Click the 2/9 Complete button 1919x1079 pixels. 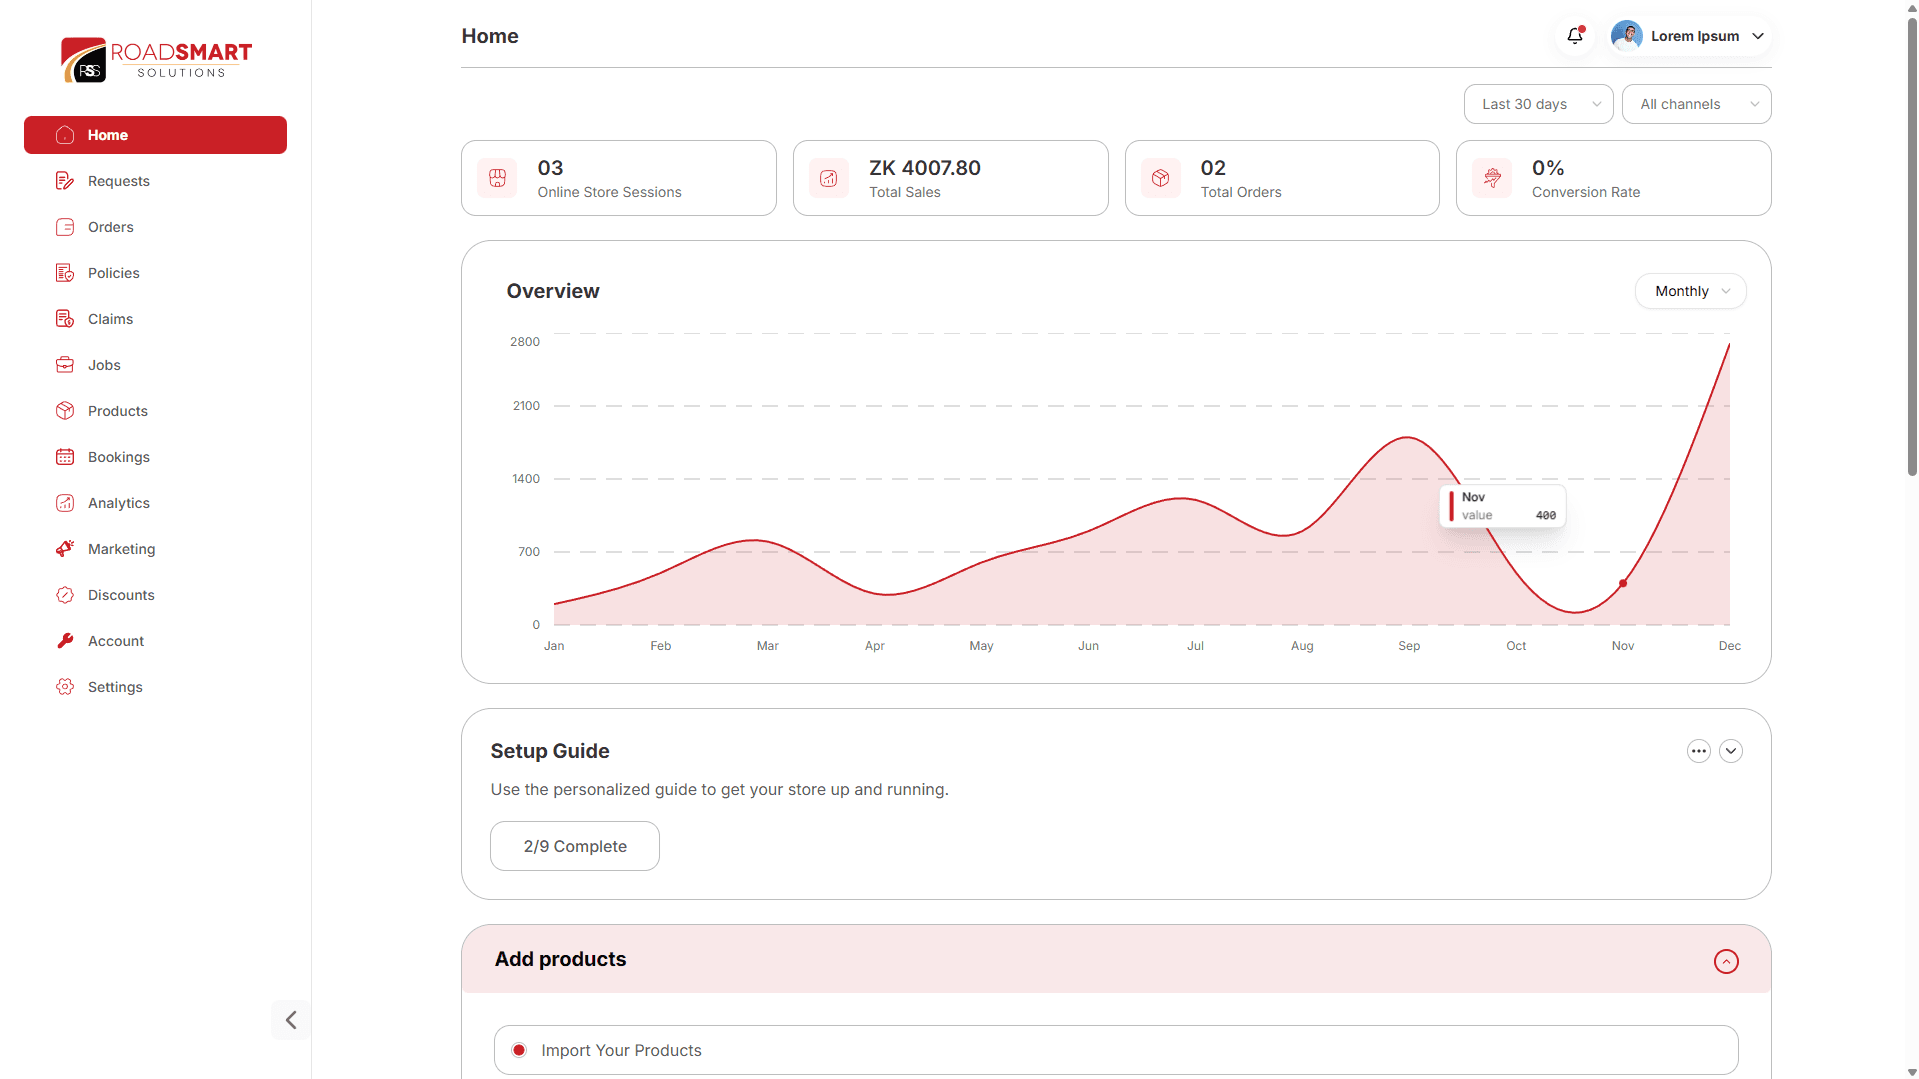pyautogui.click(x=574, y=845)
